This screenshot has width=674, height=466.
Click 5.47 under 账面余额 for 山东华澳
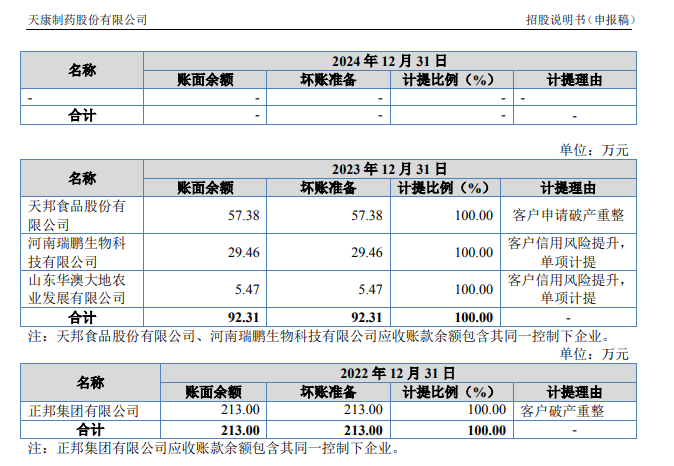(x=247, y=289)
